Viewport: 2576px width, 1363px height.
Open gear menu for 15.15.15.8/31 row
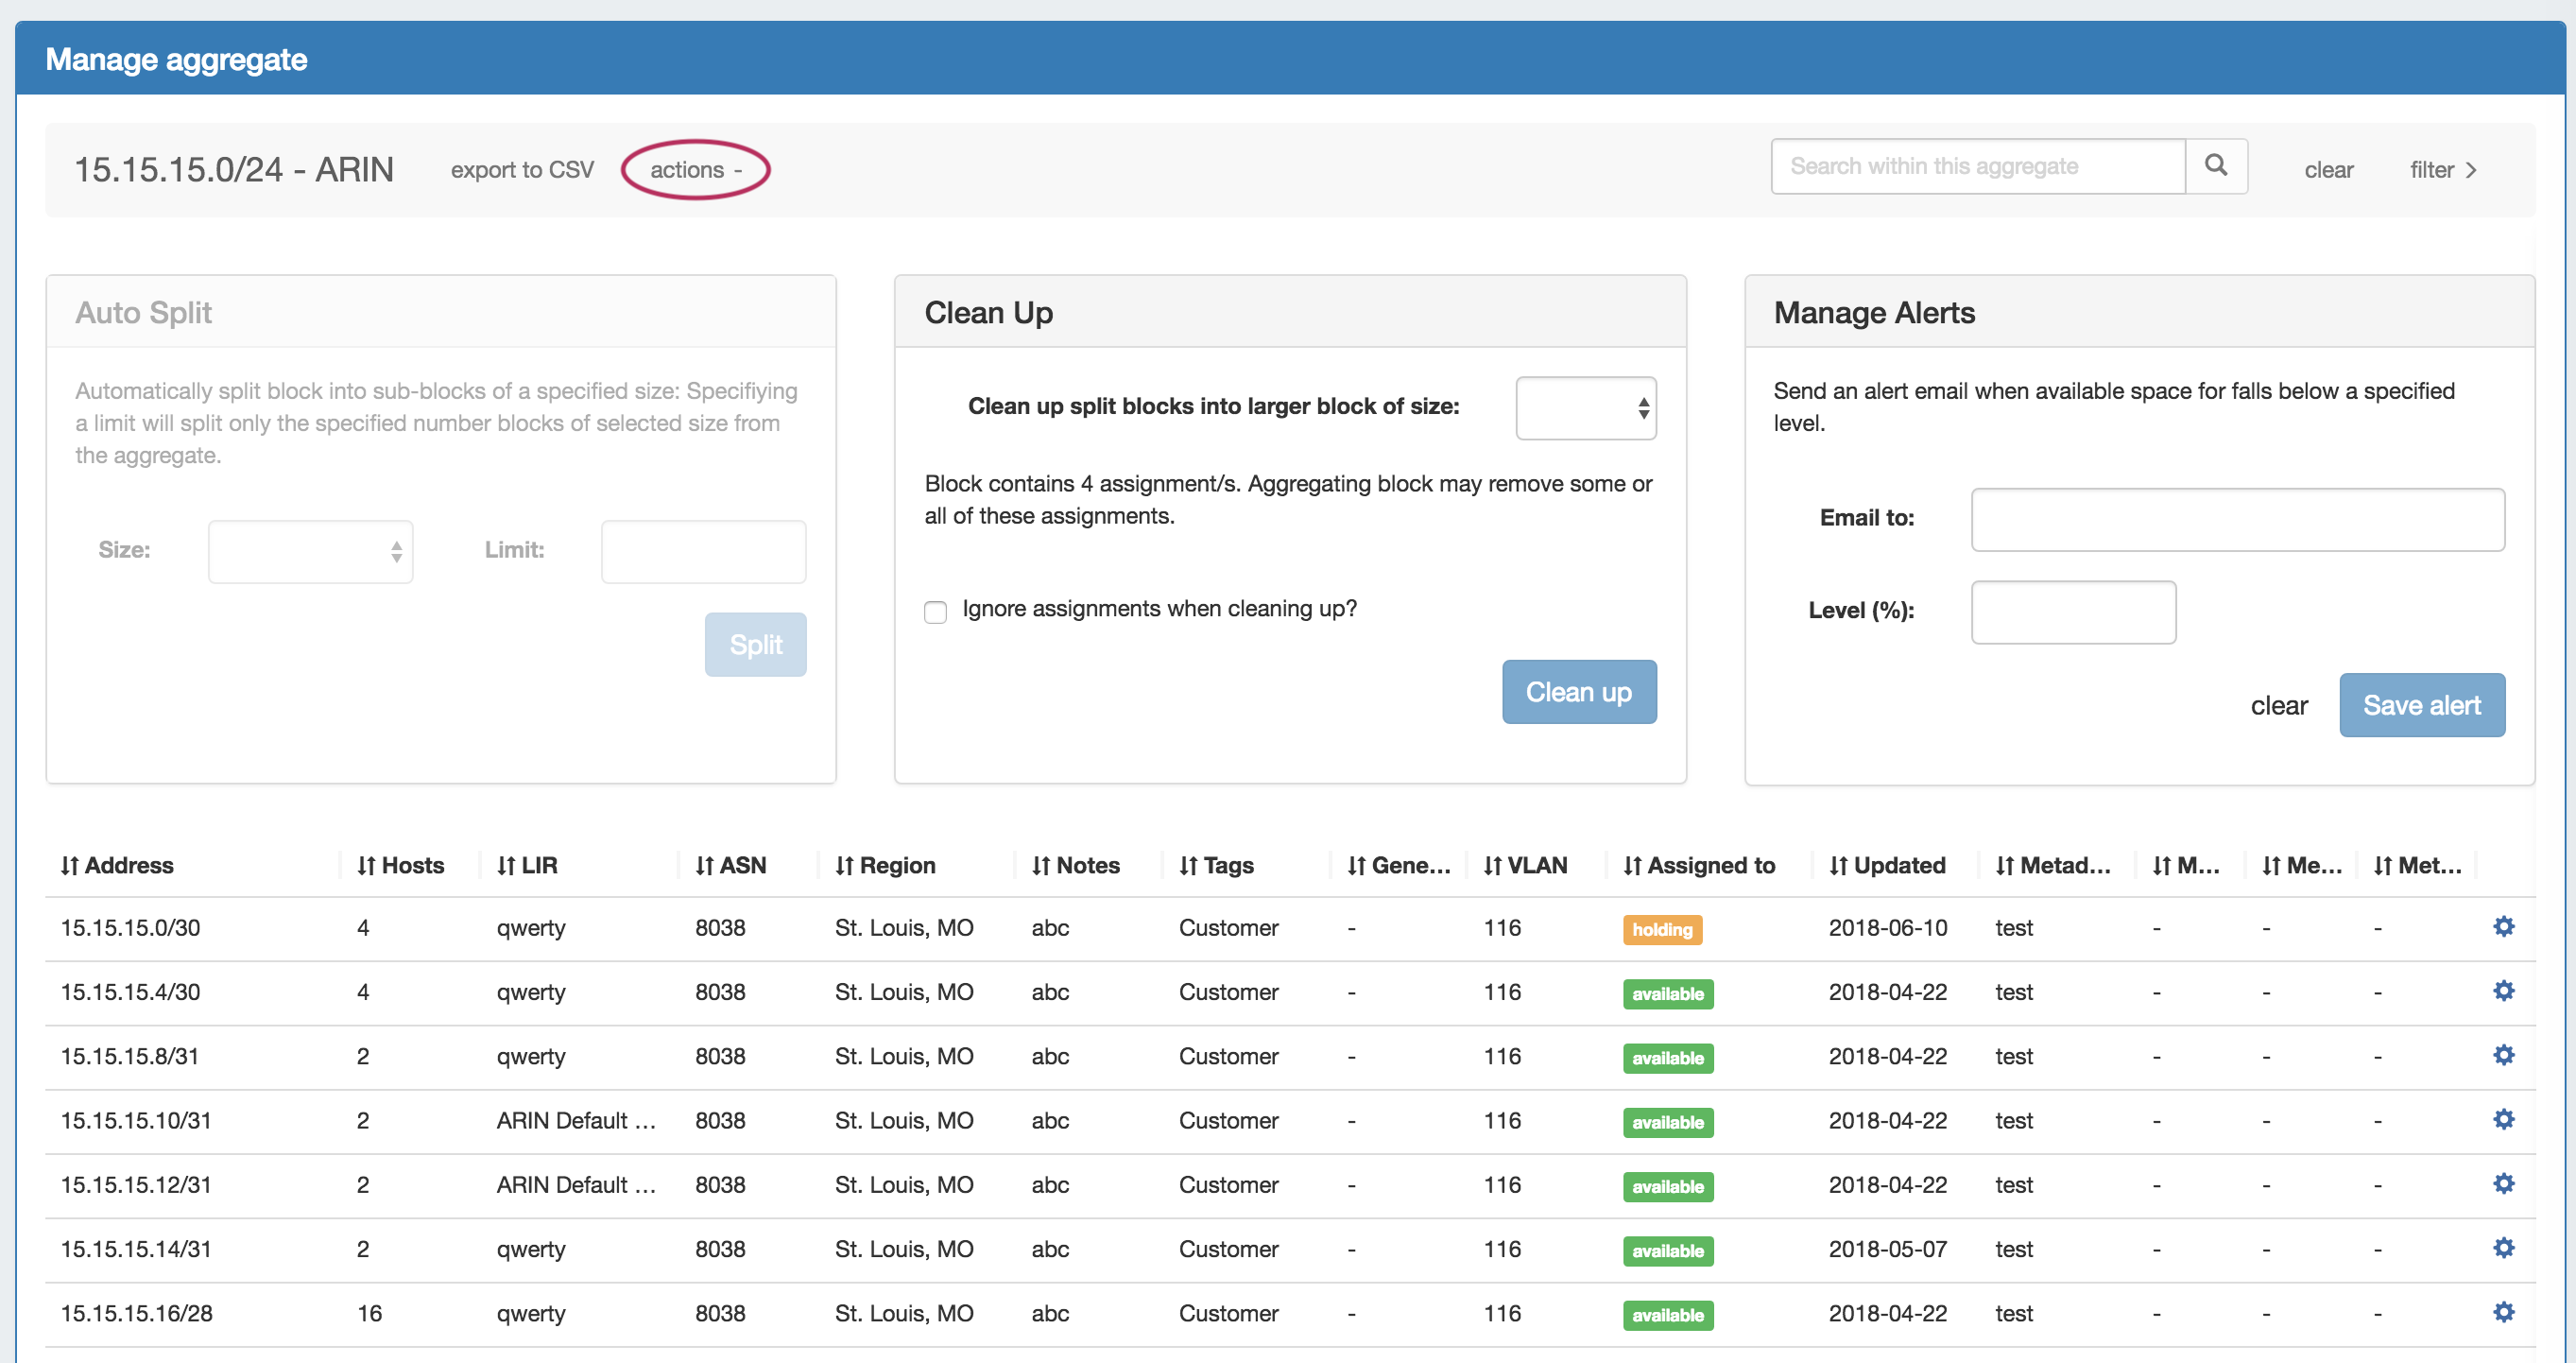point(2502,1055)
